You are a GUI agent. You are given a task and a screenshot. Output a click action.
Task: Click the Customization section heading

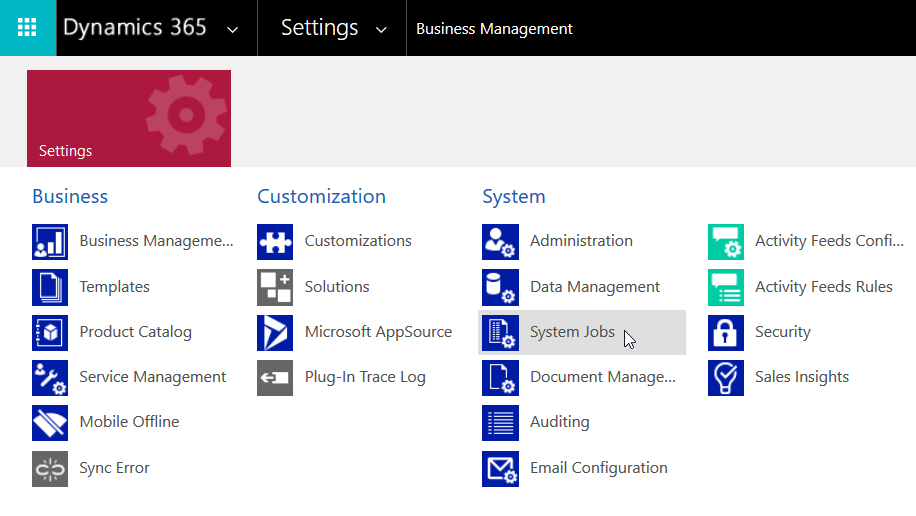(x=321, y=196)
